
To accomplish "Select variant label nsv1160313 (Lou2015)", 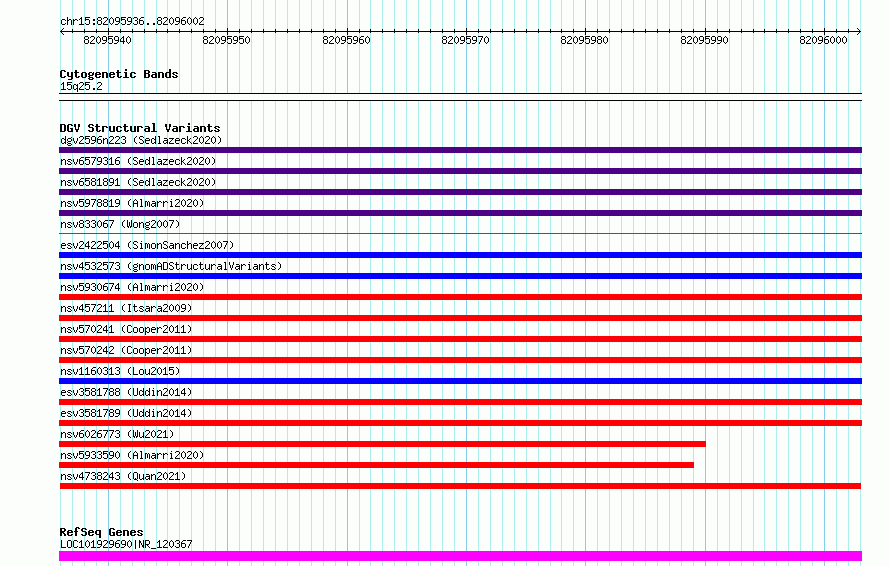I will [120, 371].
